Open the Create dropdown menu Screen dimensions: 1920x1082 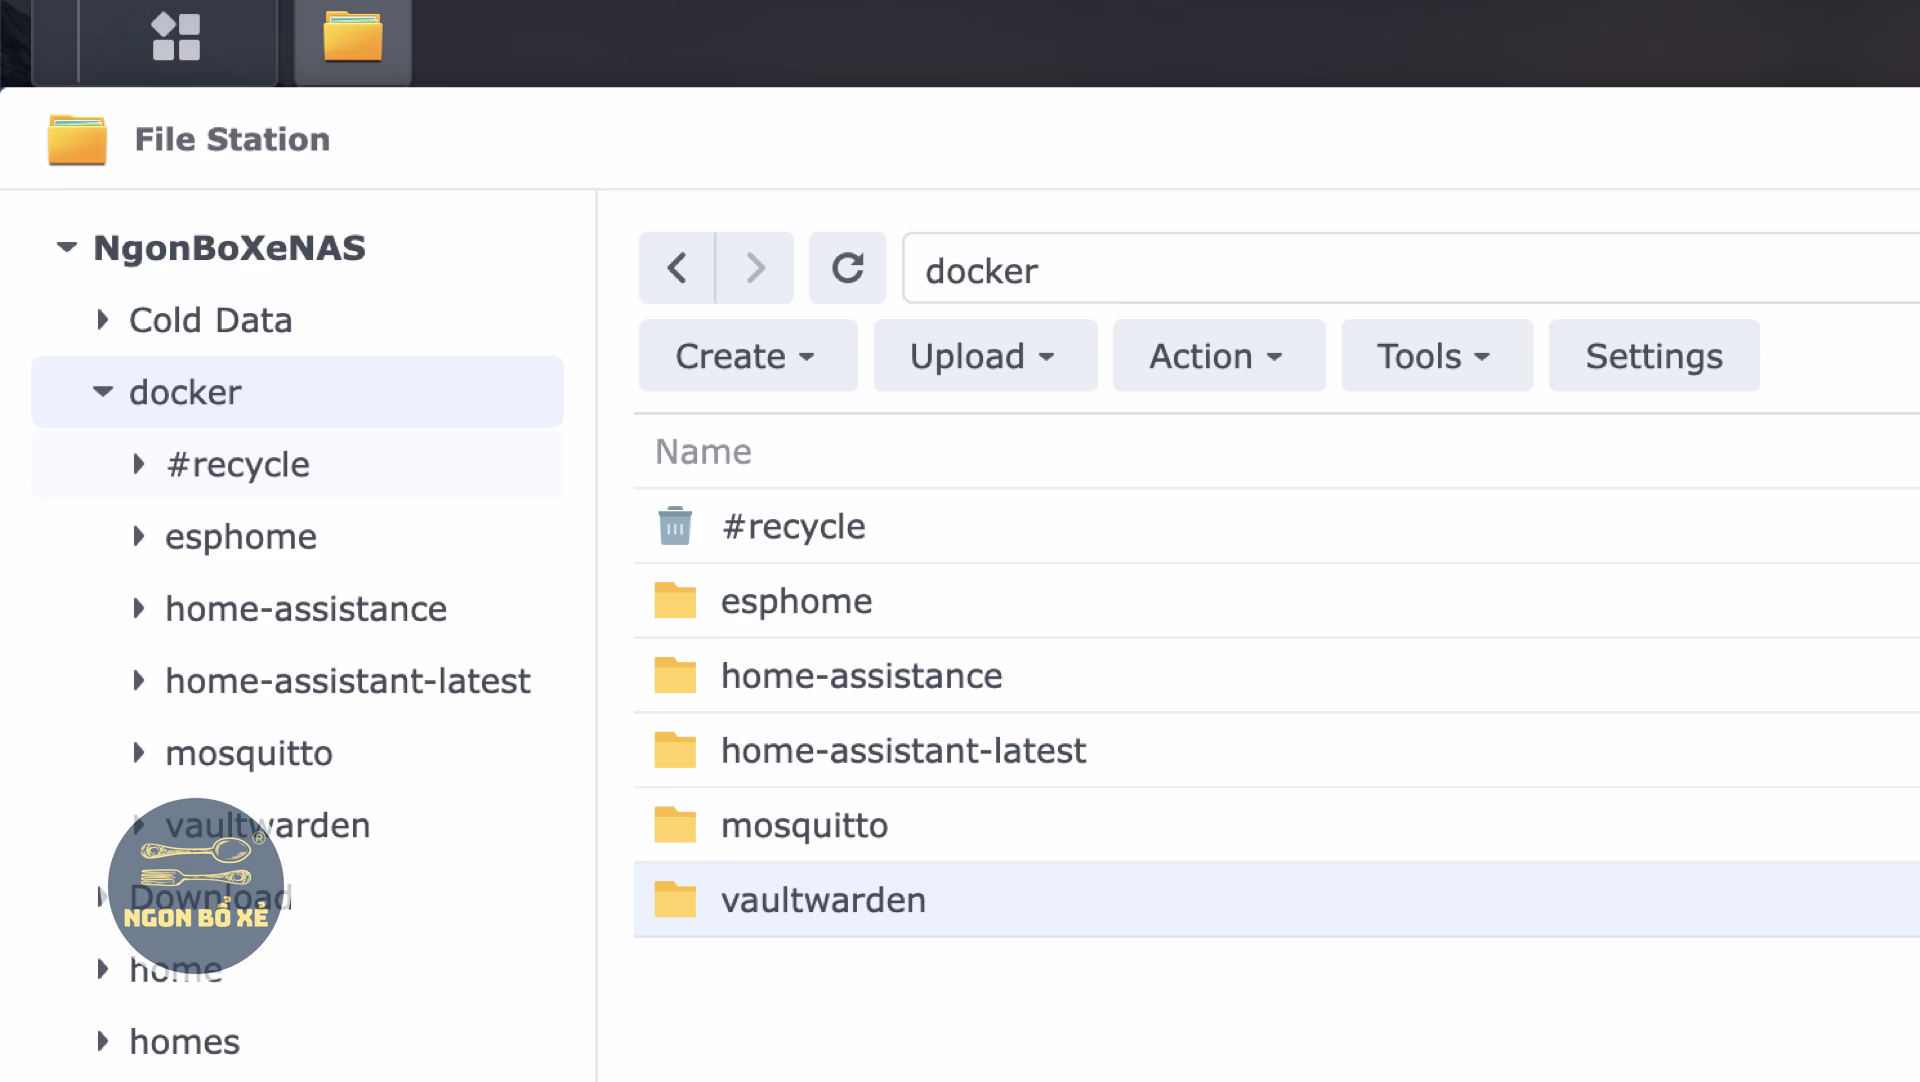pos(748,356)
